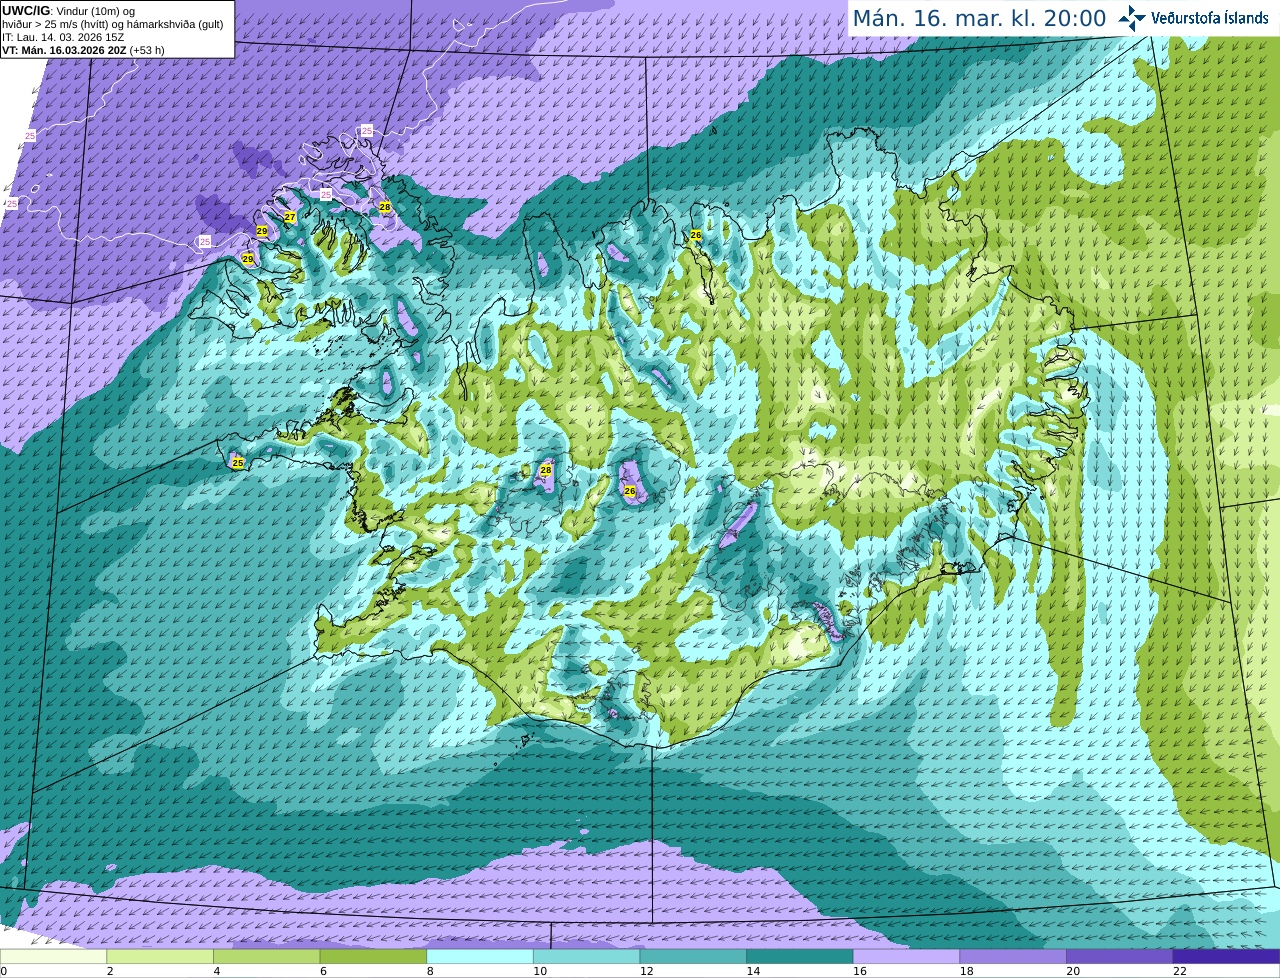The image size is (1280, 978).
Task: Pick the palest 0–2 m/s legend swatch
Action: click(53, 957)
